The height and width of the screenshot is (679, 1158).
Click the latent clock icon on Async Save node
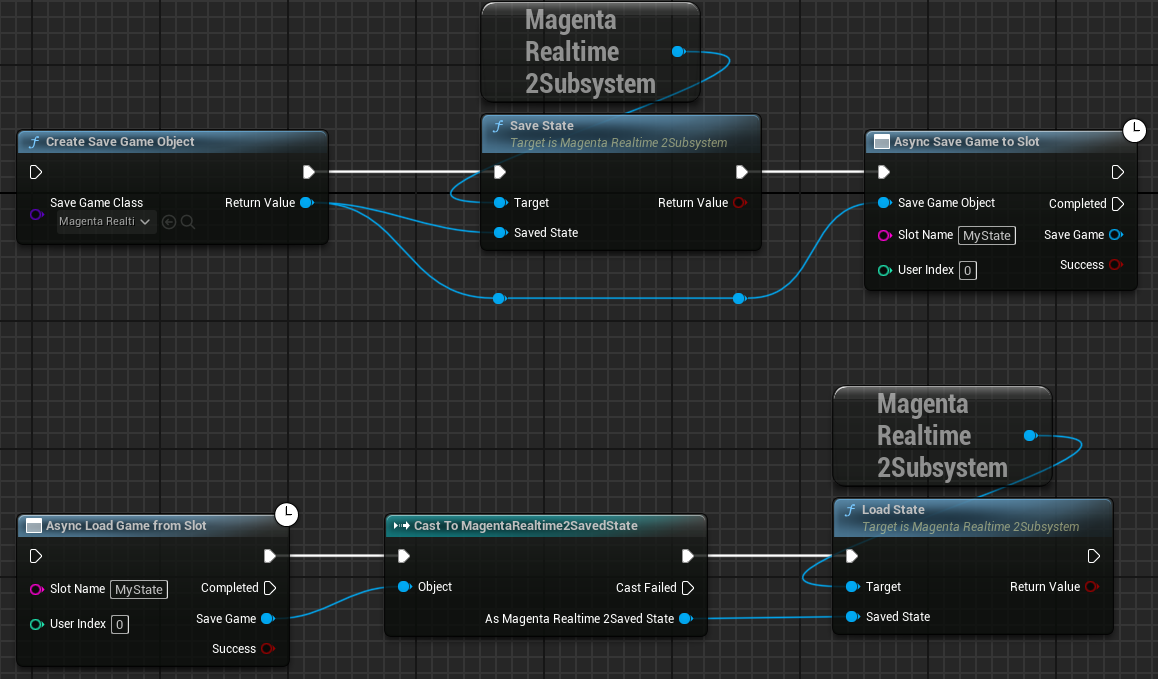pos(1134,131)
